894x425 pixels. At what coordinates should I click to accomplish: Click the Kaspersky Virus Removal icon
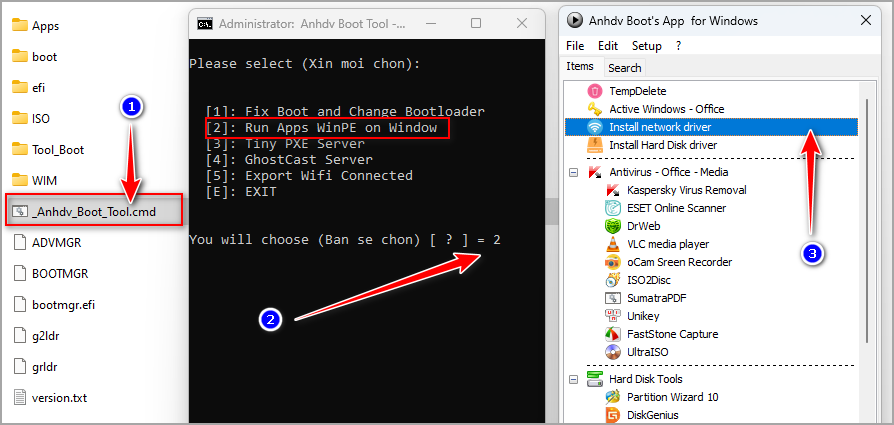click(x=613, y=190)
